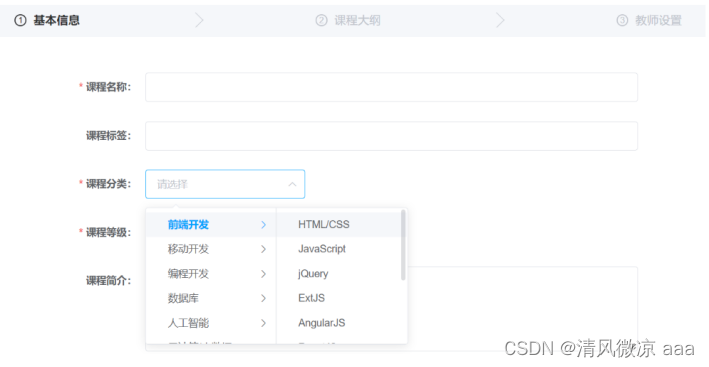Image resolution: width=709 pixels, height=367 pixels.
Task: Click the step 1 circled number icon
Action: 20,20
